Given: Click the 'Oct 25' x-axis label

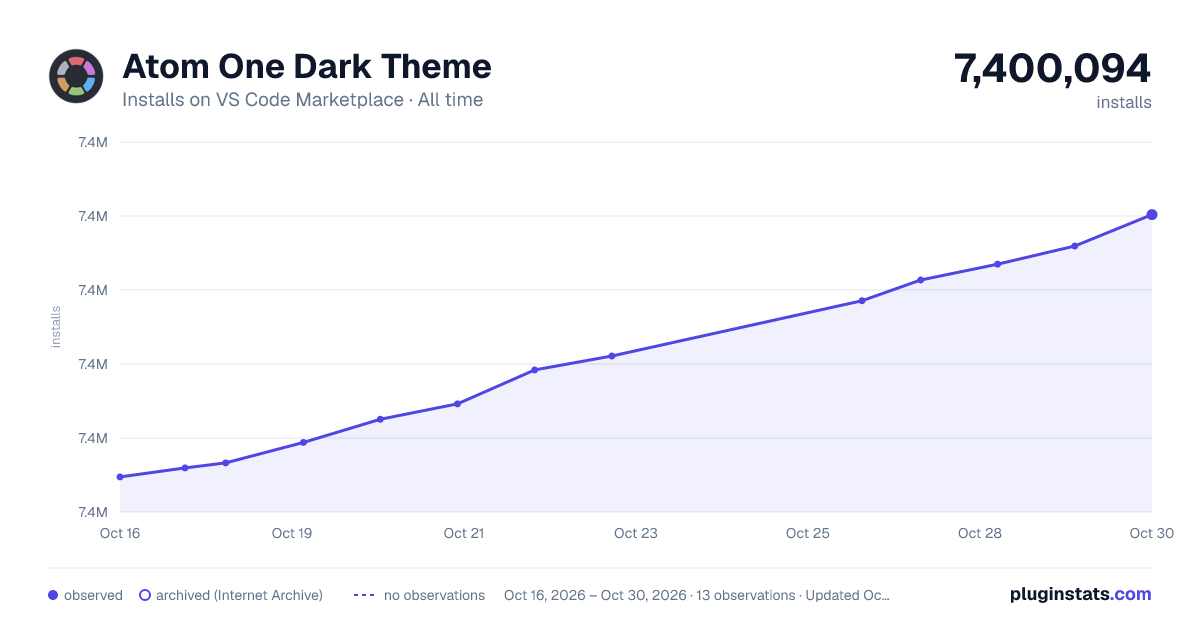Looking at the screenshot, I should tap(808, 533).
